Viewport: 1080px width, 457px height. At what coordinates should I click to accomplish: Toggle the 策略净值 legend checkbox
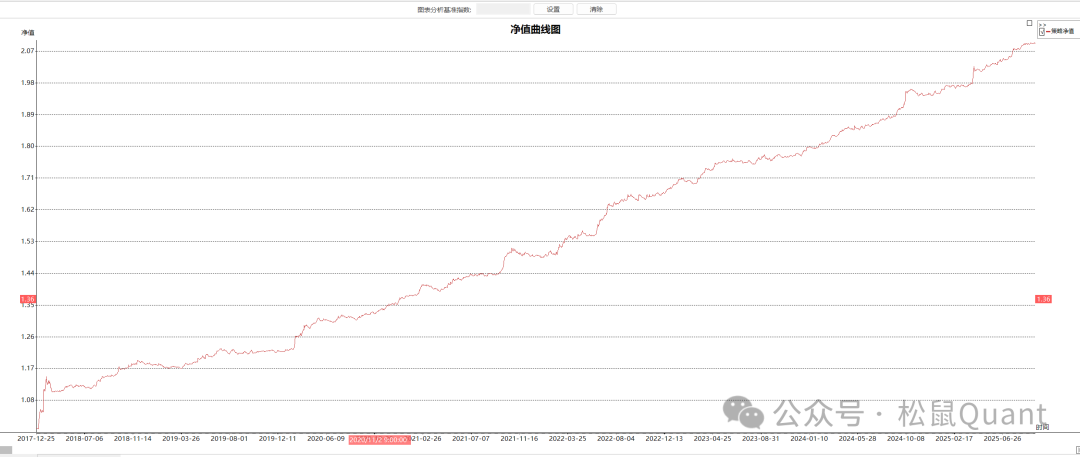1042,32
